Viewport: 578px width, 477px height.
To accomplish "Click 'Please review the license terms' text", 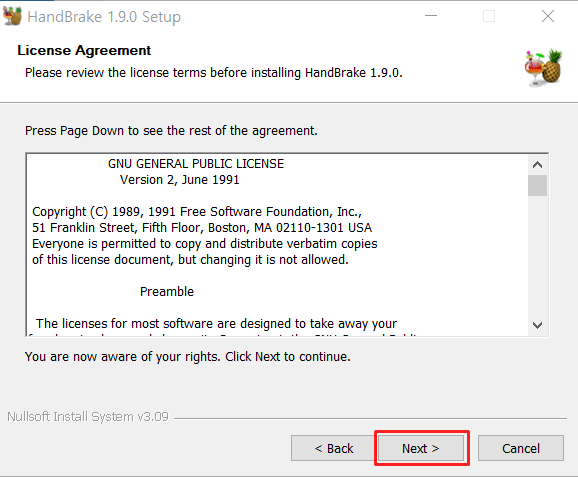I will [x=214, y=73].
